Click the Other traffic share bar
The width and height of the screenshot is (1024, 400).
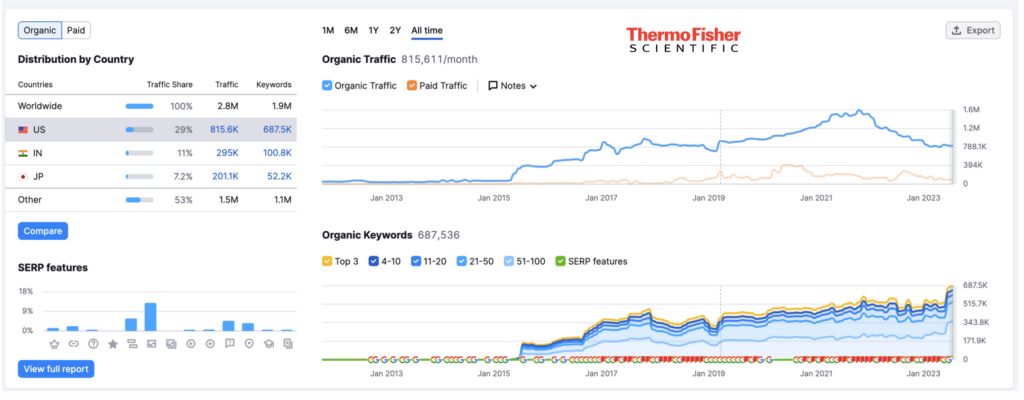(x=139, y=200)
